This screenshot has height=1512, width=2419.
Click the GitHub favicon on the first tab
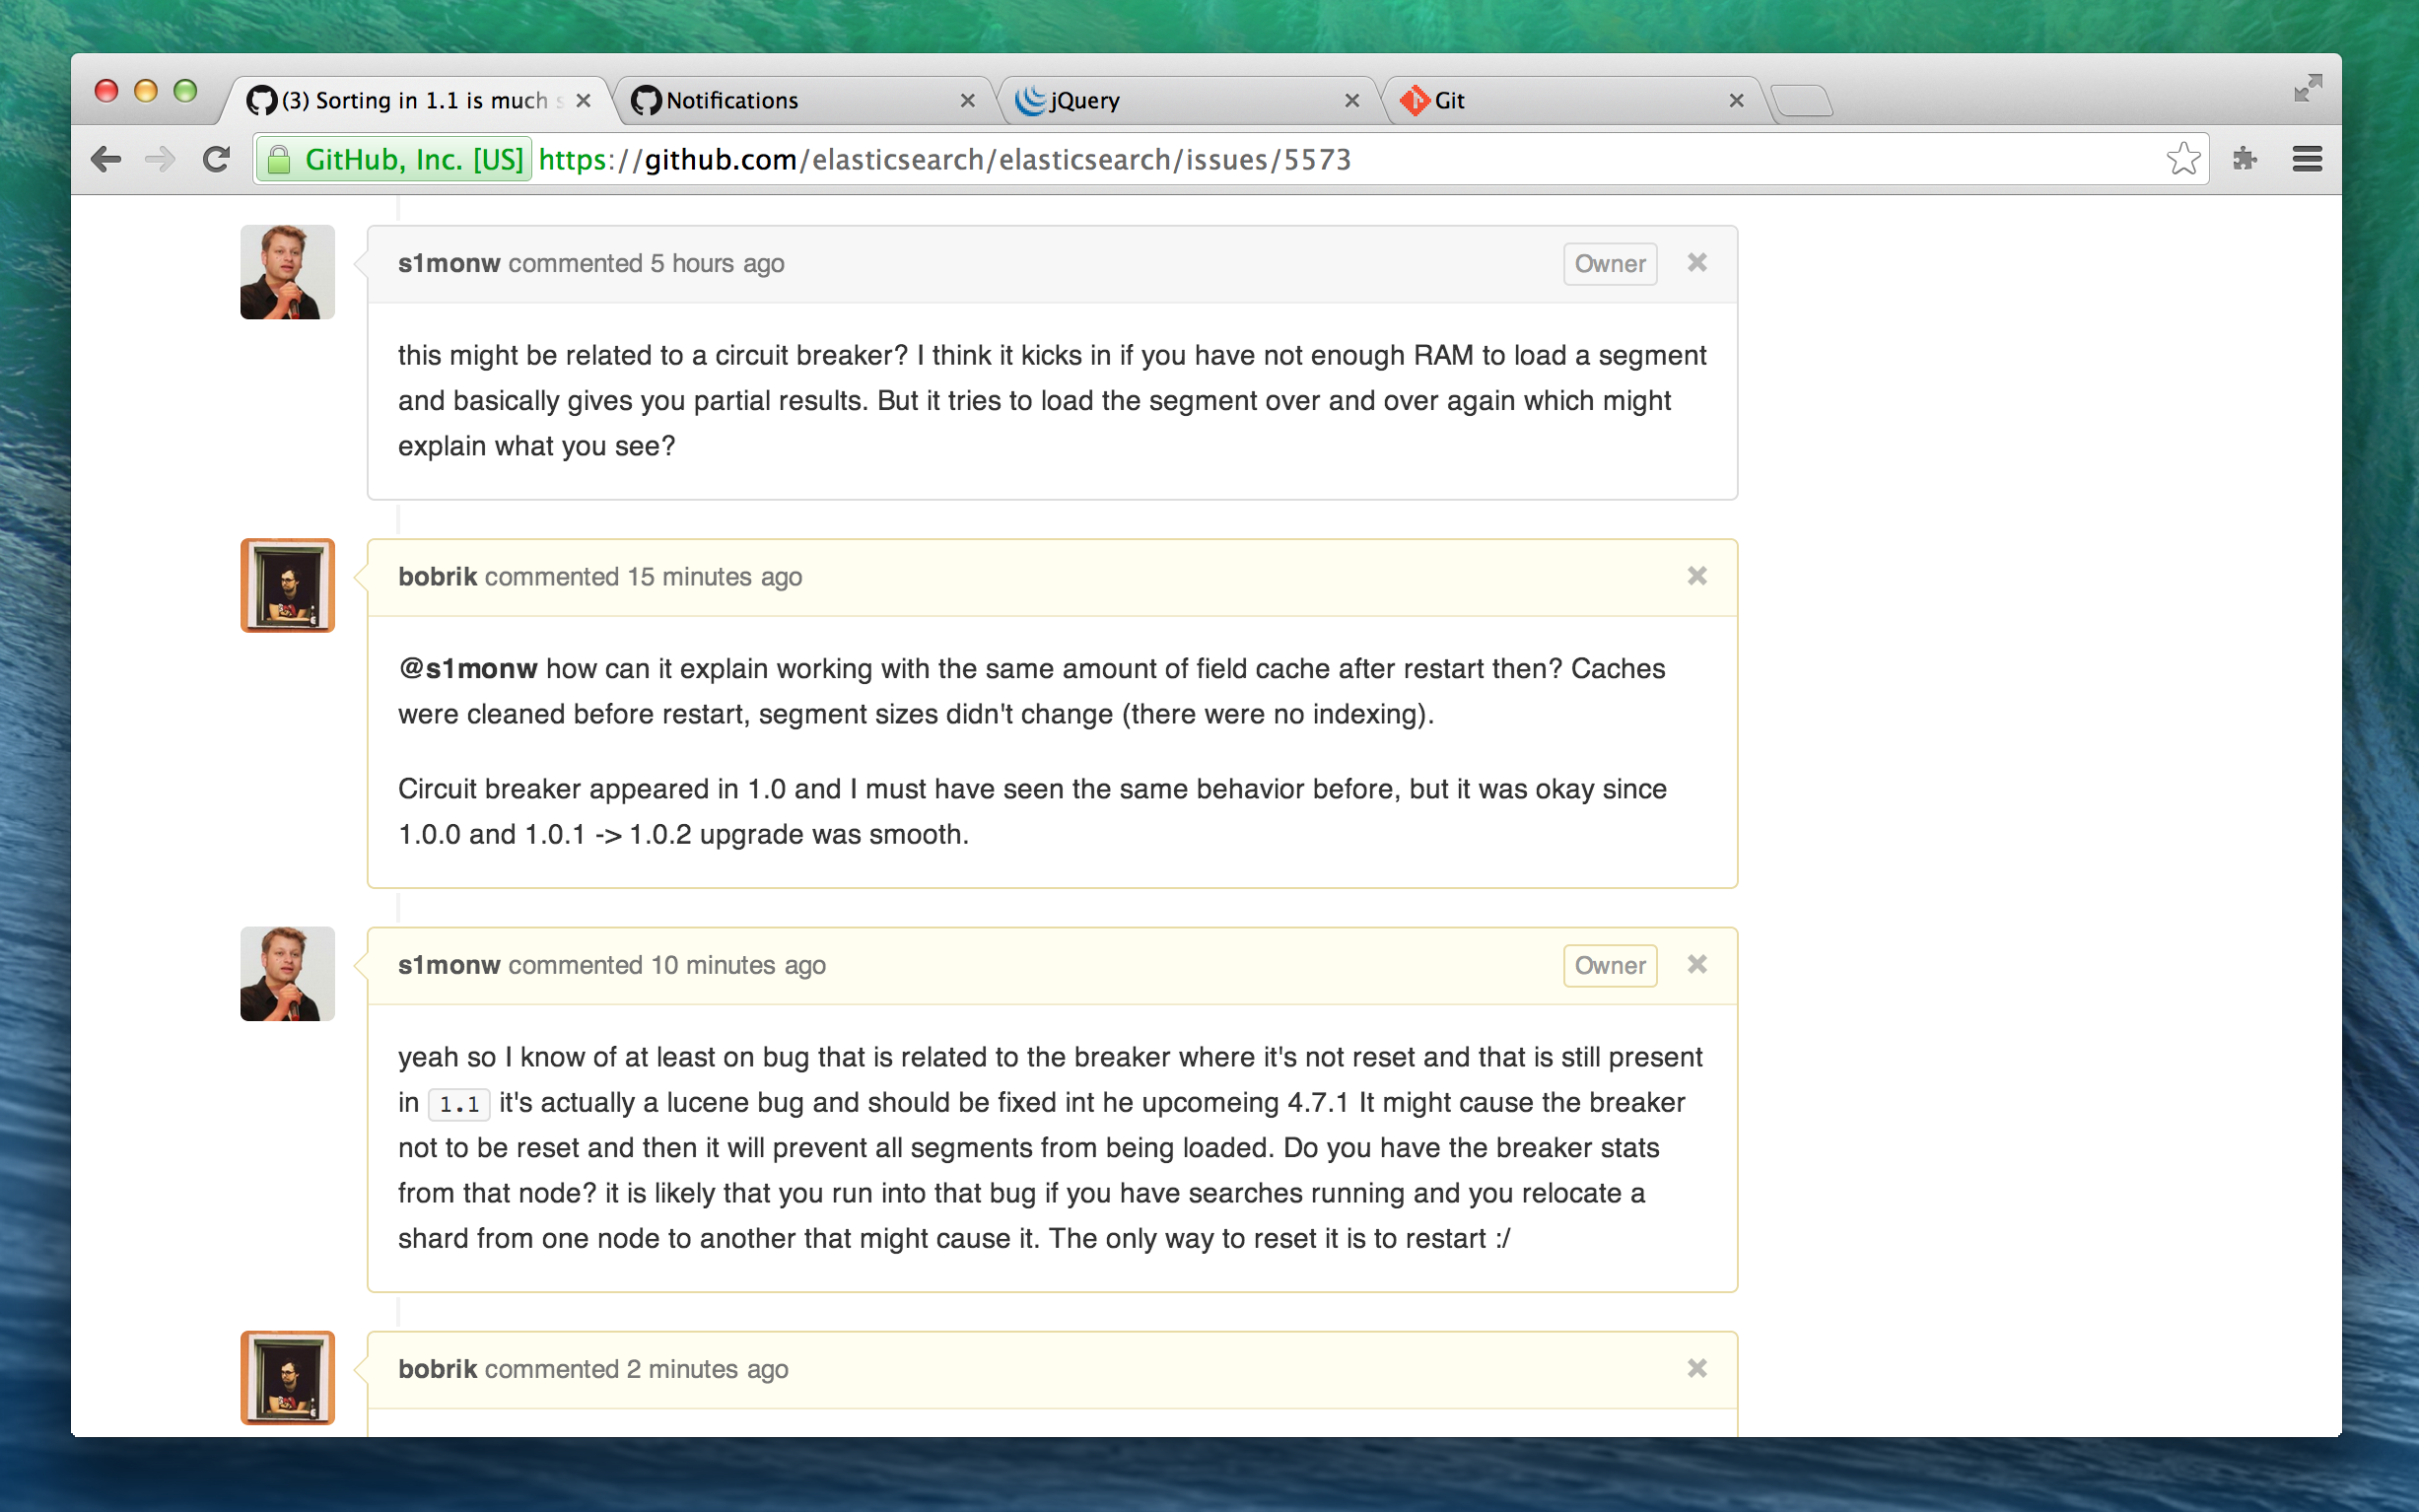[261, 100]
